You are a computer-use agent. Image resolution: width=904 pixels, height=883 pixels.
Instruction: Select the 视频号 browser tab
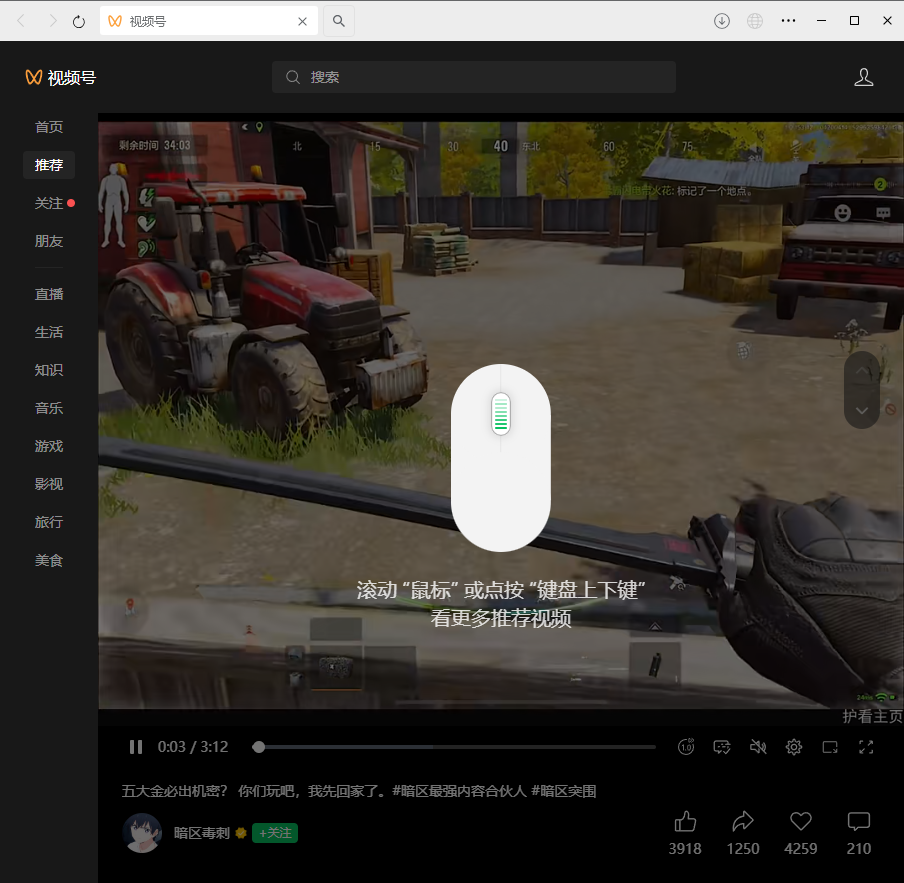coord(209,21)
